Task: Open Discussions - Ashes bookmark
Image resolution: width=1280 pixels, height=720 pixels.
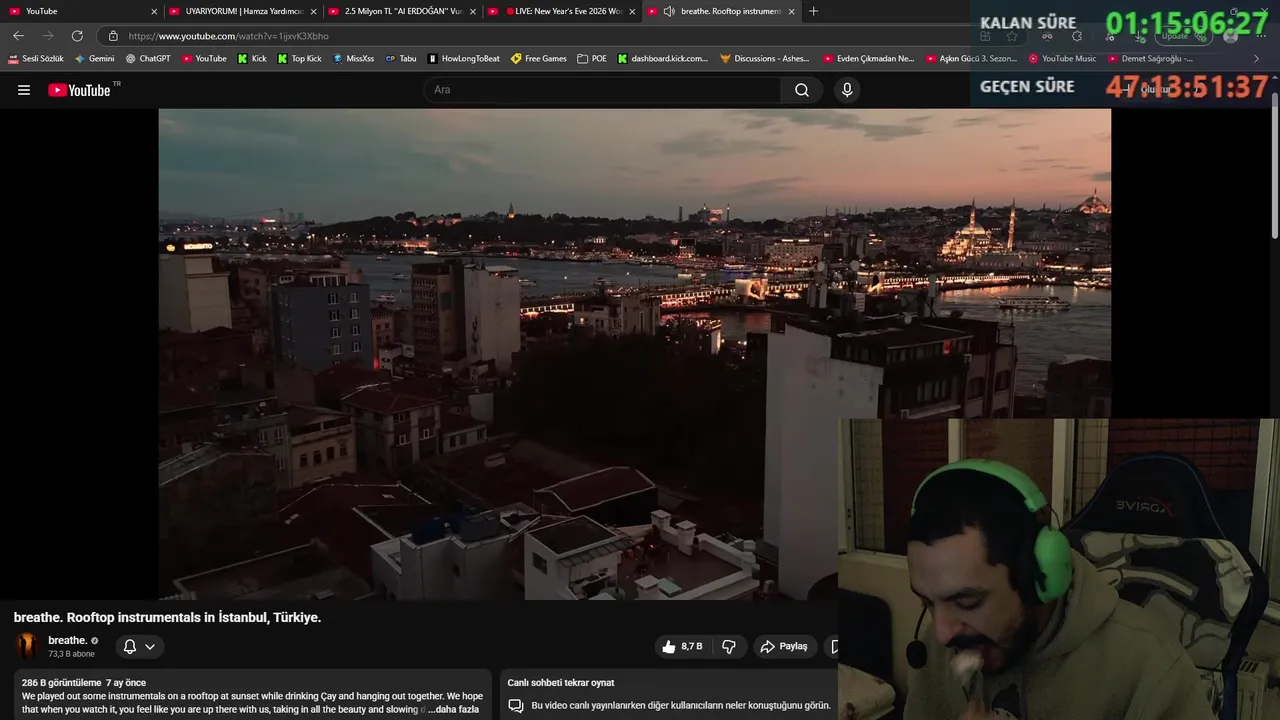Action: coord(765,59)
